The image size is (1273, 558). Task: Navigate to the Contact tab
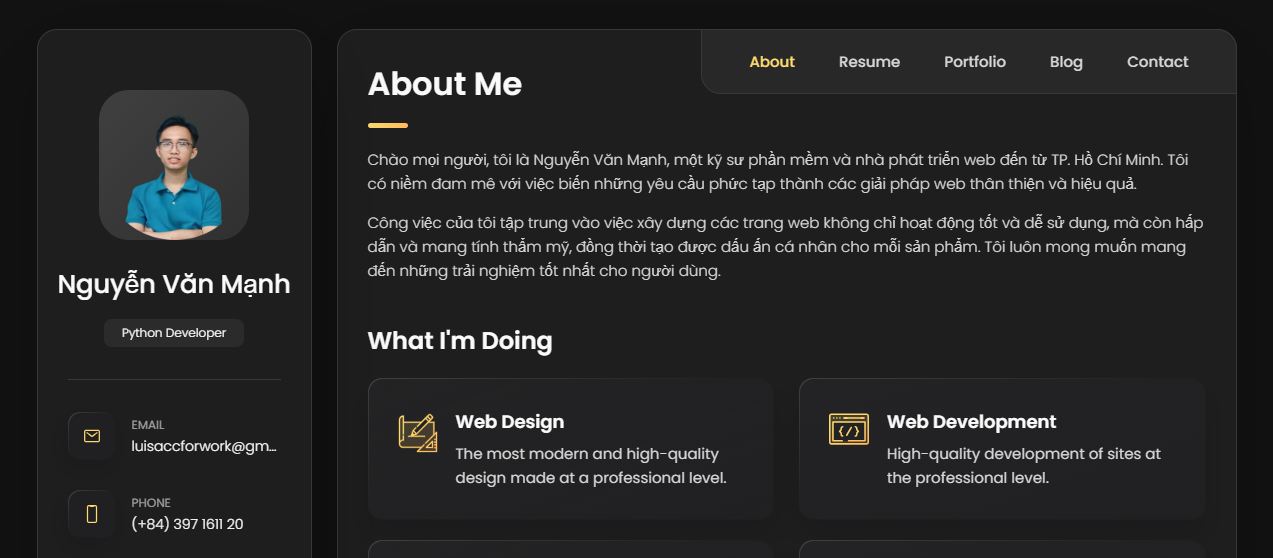tap(1157, 62)
